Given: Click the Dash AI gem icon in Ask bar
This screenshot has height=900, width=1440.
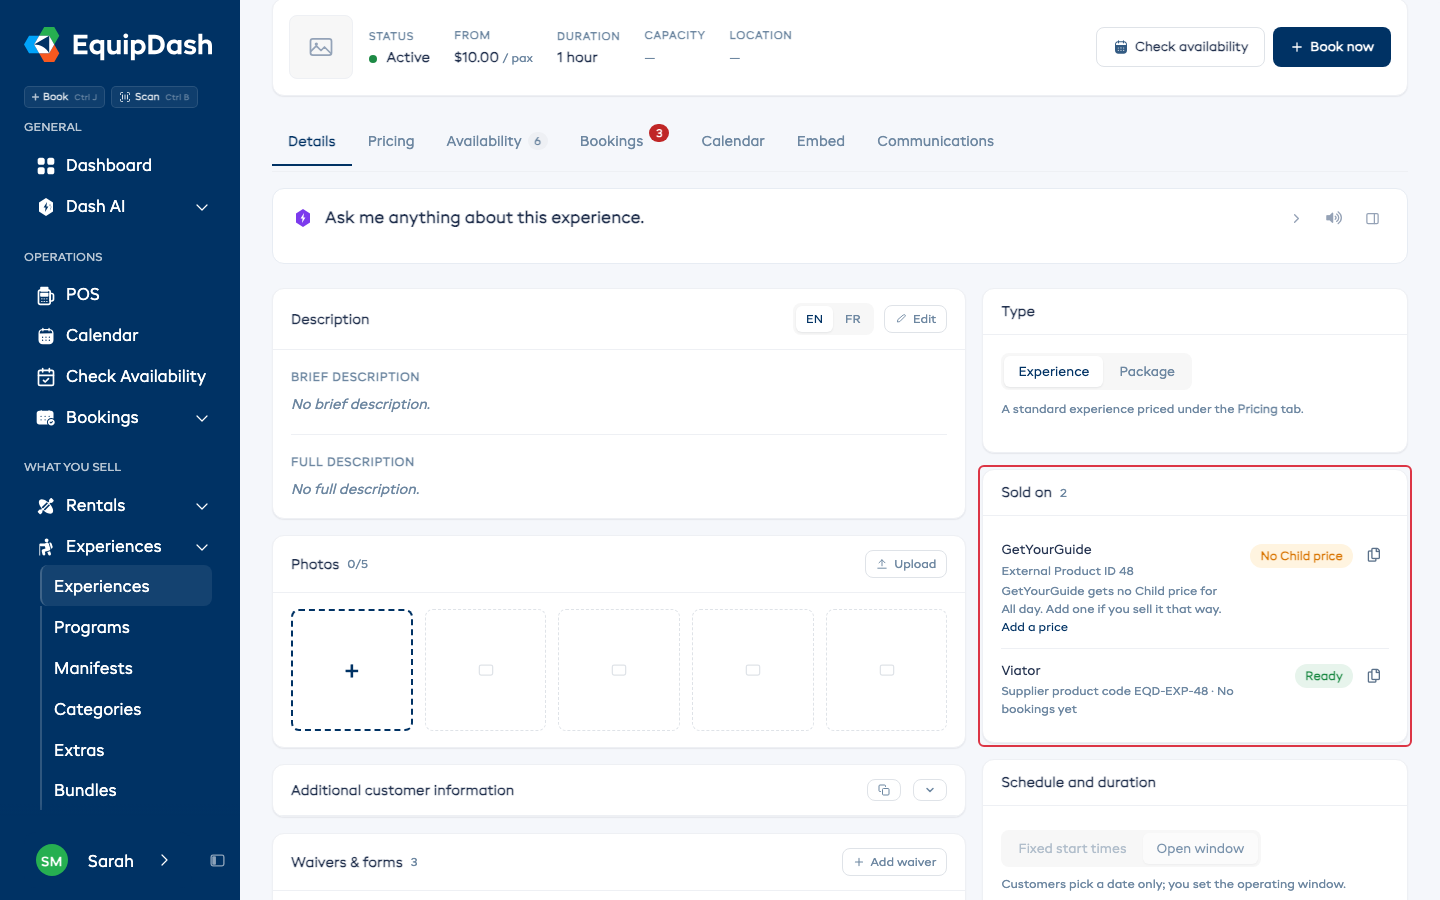Looking at the screenshot, I should coord(303,218).
